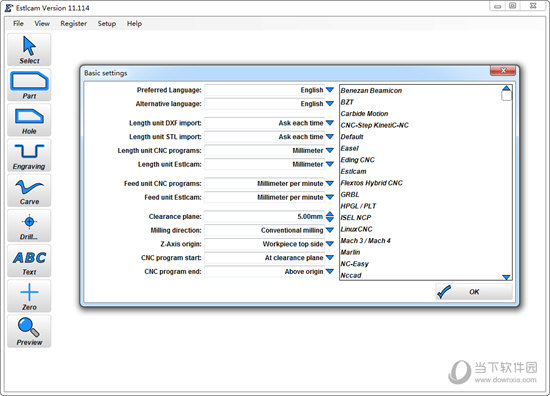The image size is (550, 396).
Task: Select Eding CNC in the list
Action: [x=357, y=160]
